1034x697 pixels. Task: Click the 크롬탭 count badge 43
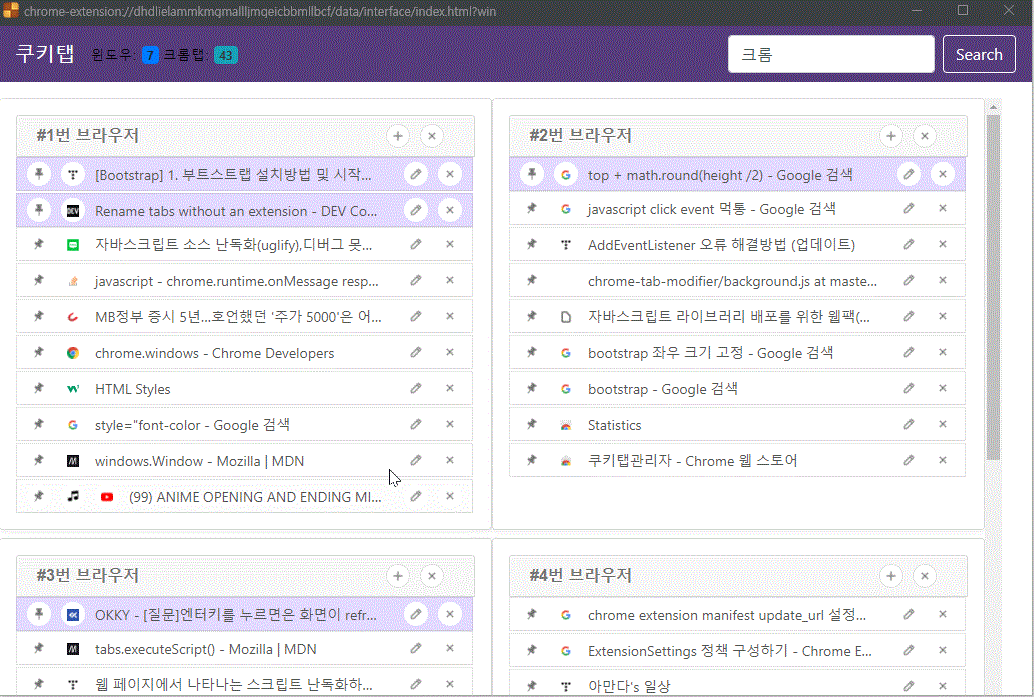pyautogui.click(x=226, y=55)
